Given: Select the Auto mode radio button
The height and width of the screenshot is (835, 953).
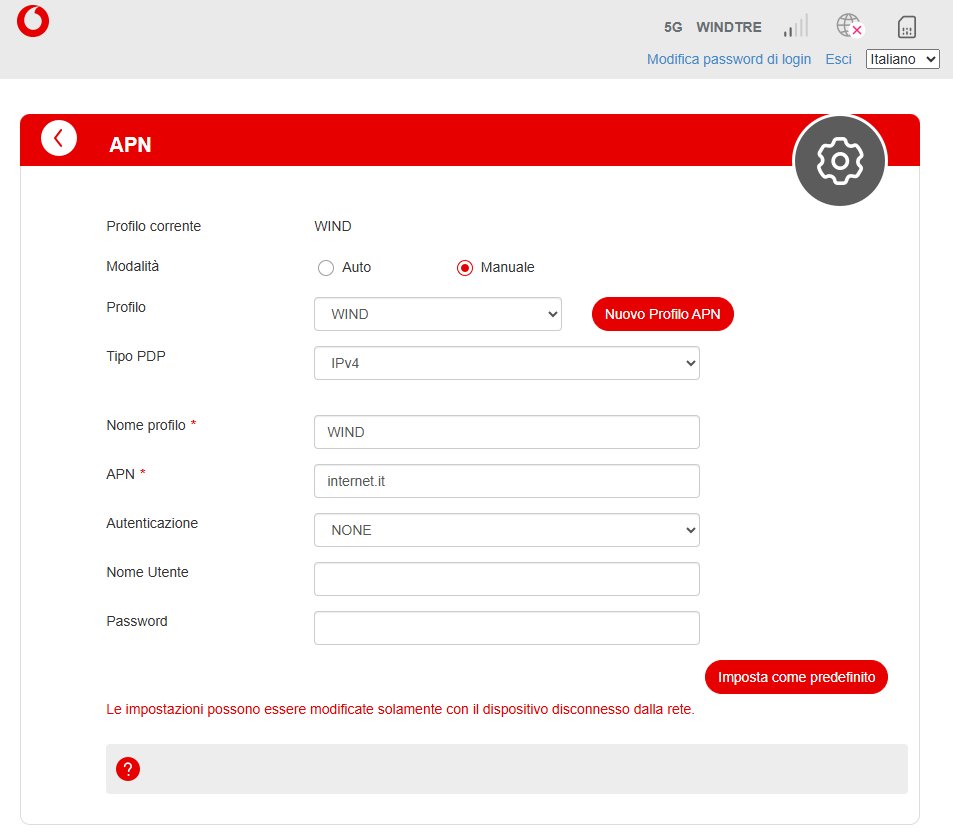Looking at the screenshot, I should pos(325,268).
